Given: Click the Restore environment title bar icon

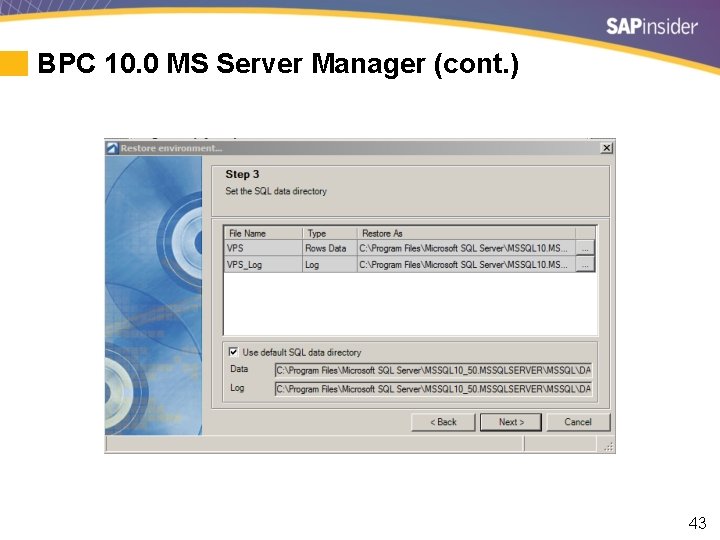Looking at the screenshot, I should point(112,148).
